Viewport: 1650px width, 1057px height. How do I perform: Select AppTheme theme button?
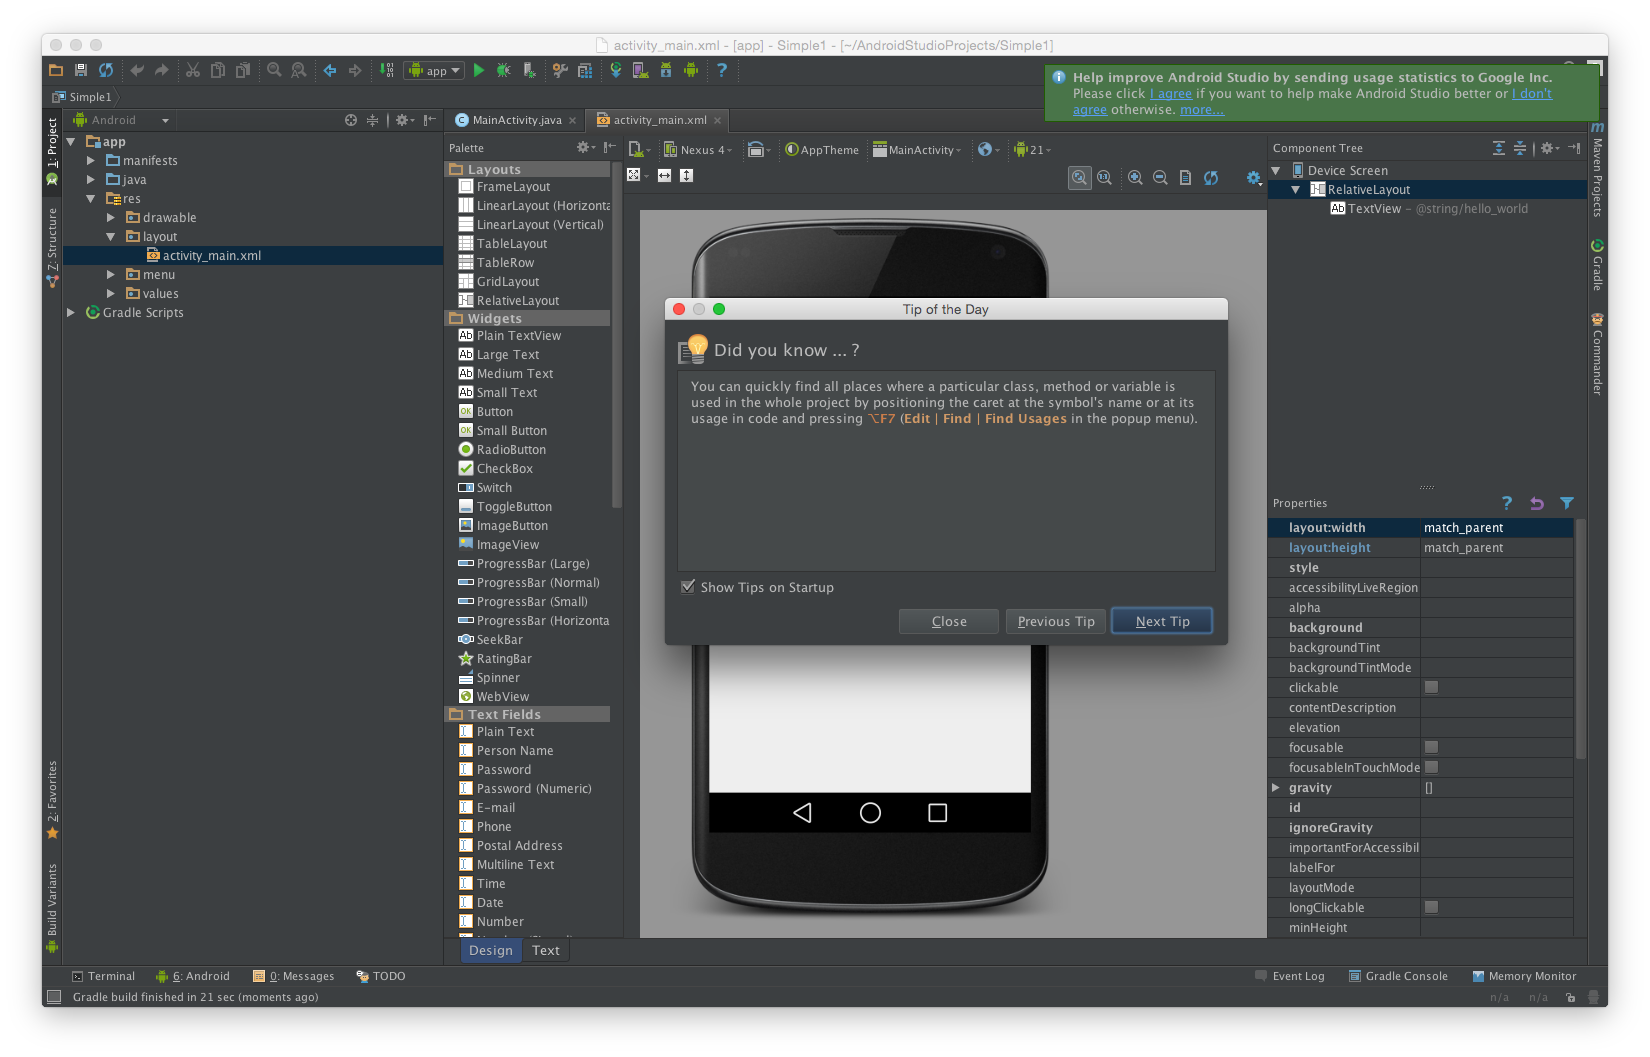click(x=822, y=150)
